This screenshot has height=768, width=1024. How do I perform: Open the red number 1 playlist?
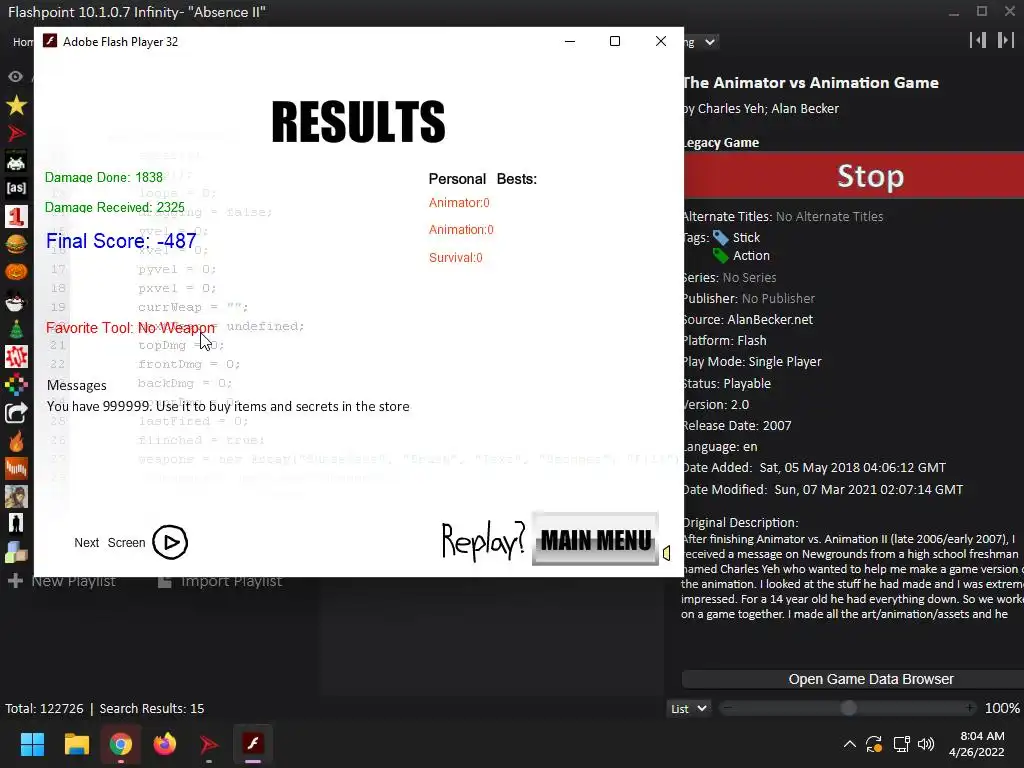(x=16, y=216)
